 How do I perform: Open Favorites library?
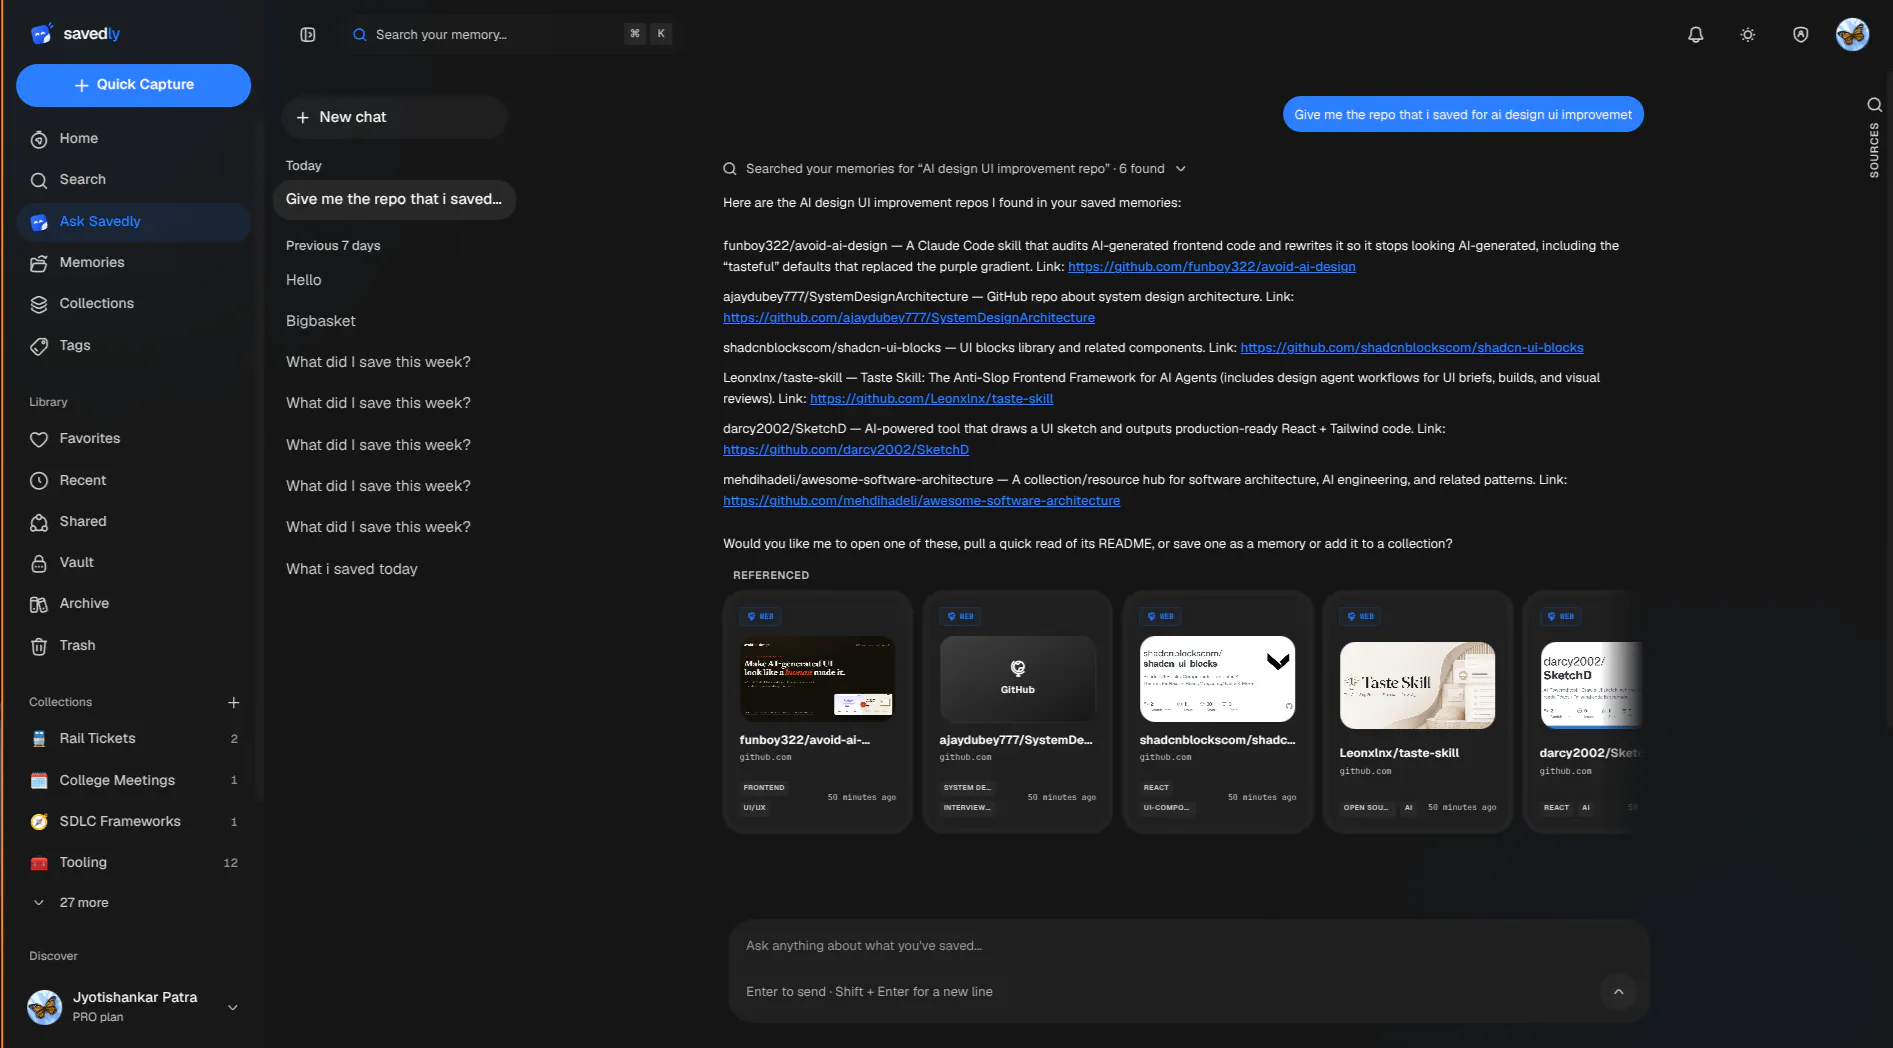click(x=133, y=439)
